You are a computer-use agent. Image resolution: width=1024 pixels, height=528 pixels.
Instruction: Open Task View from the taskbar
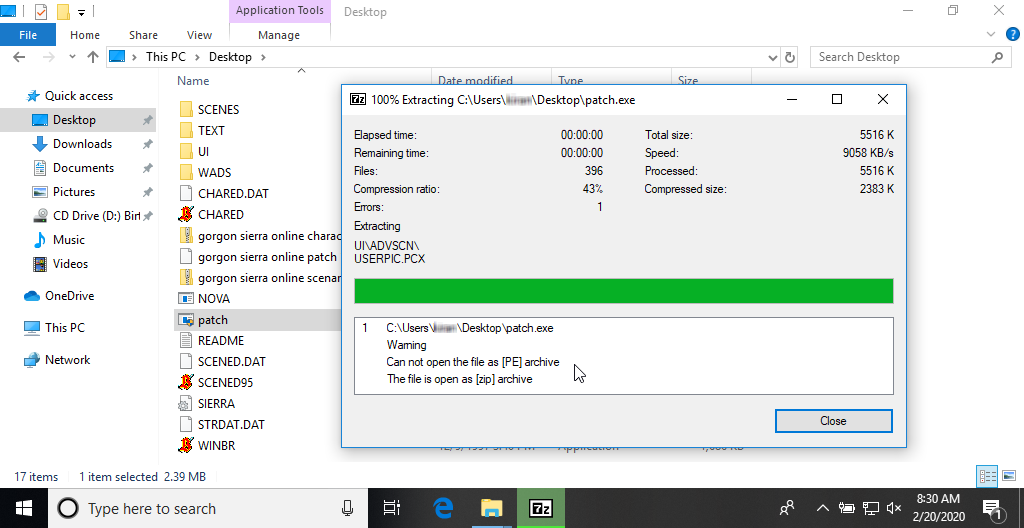coord(391,508)
